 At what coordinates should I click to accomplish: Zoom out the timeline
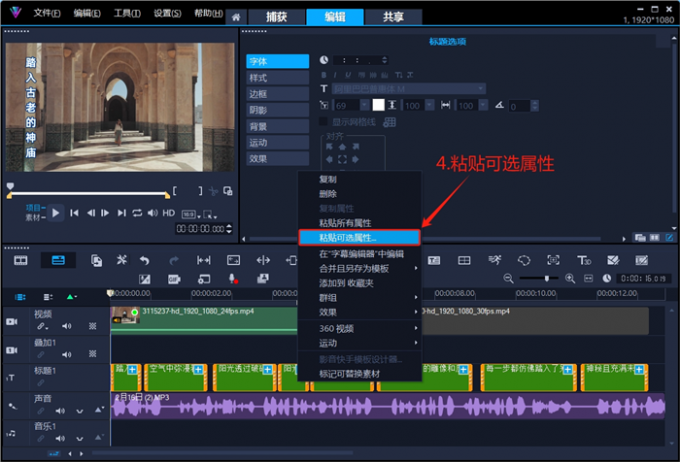(508, 279)
